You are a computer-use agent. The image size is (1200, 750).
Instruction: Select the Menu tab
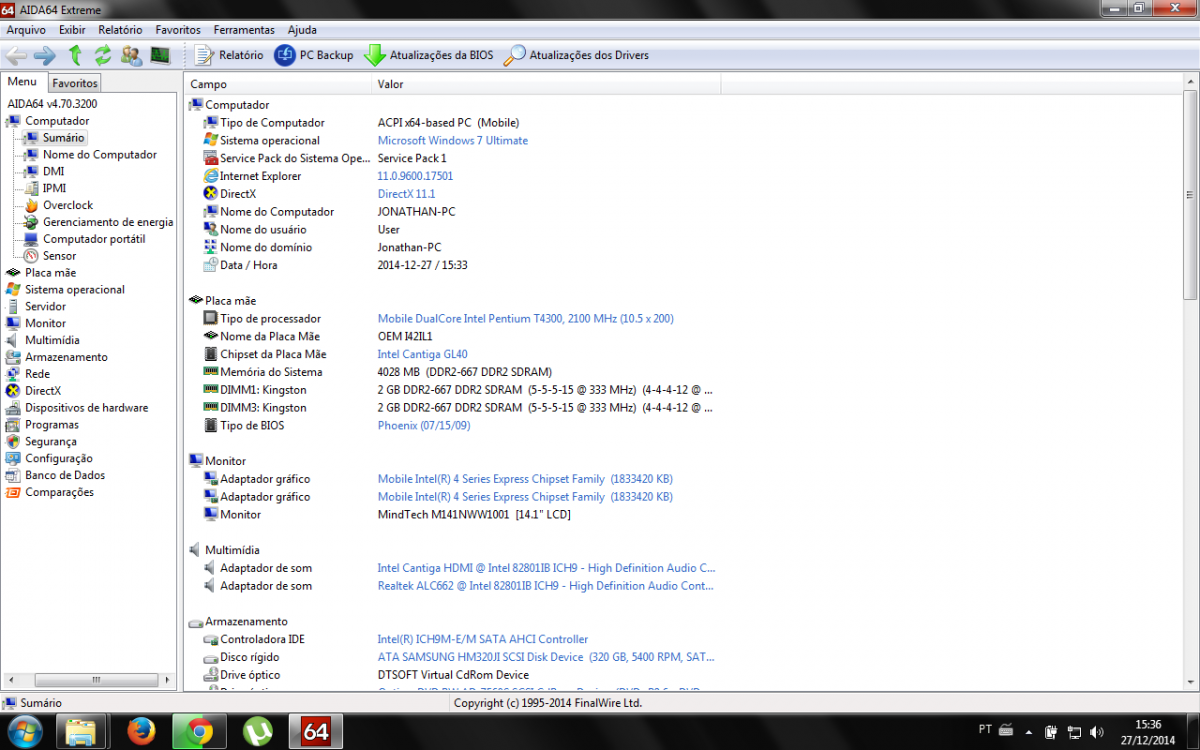pyautogui.click(x=23, y=82)
